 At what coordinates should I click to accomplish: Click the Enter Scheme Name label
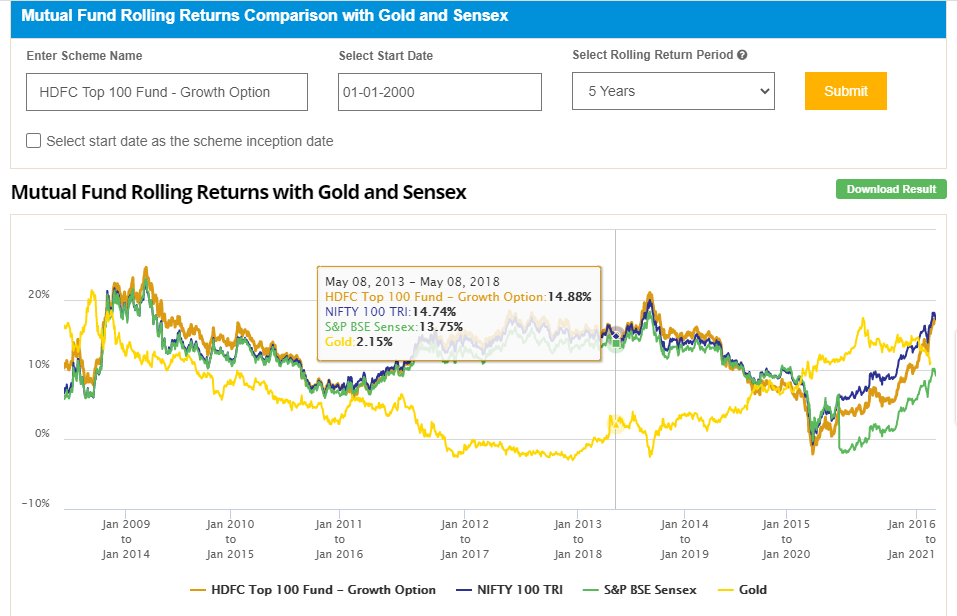coord(84,56)
